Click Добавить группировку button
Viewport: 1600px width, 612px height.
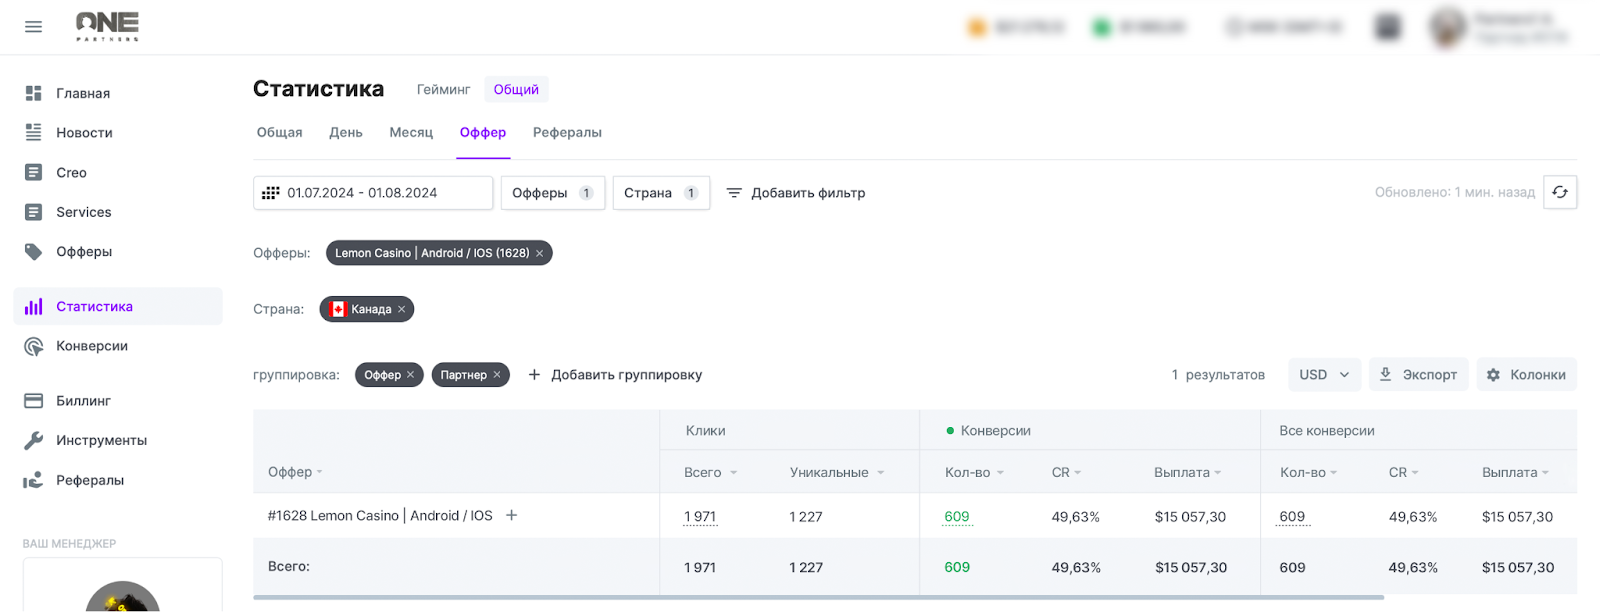coord(615,375)
